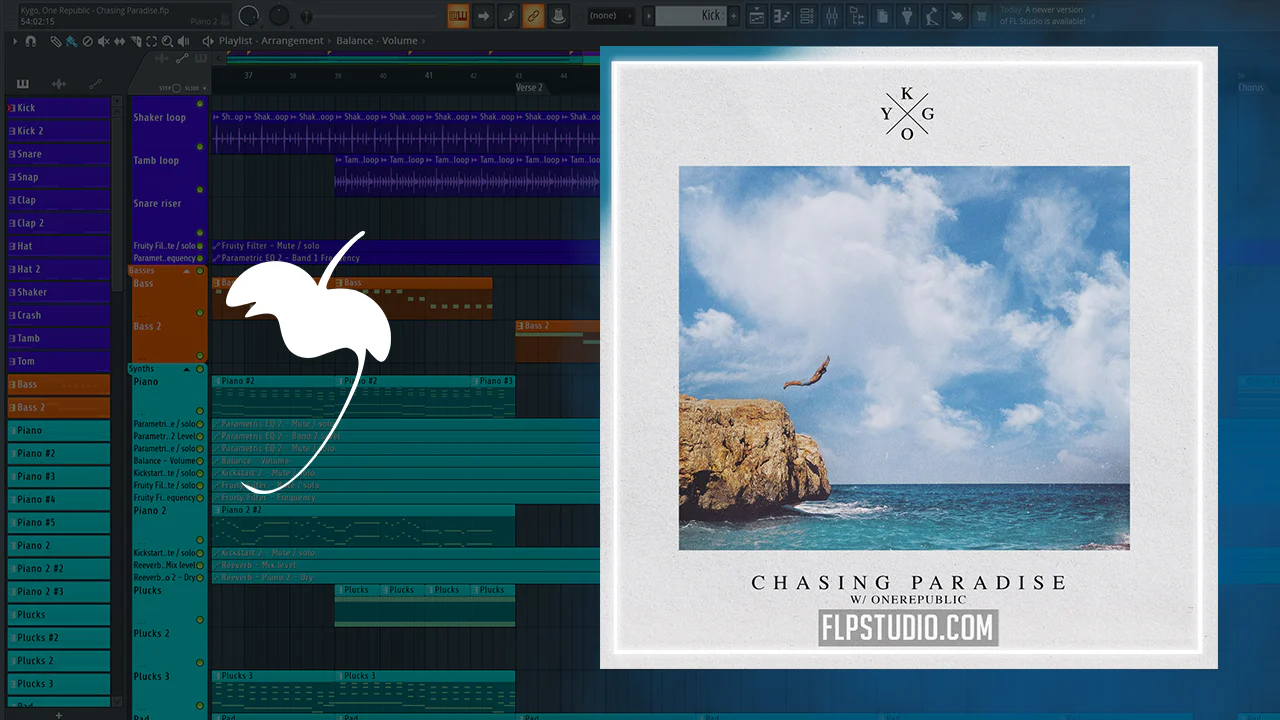1280x720 pixels.
Task: Select the Hat 2 pattern in picker list
Action: point(58,269)
